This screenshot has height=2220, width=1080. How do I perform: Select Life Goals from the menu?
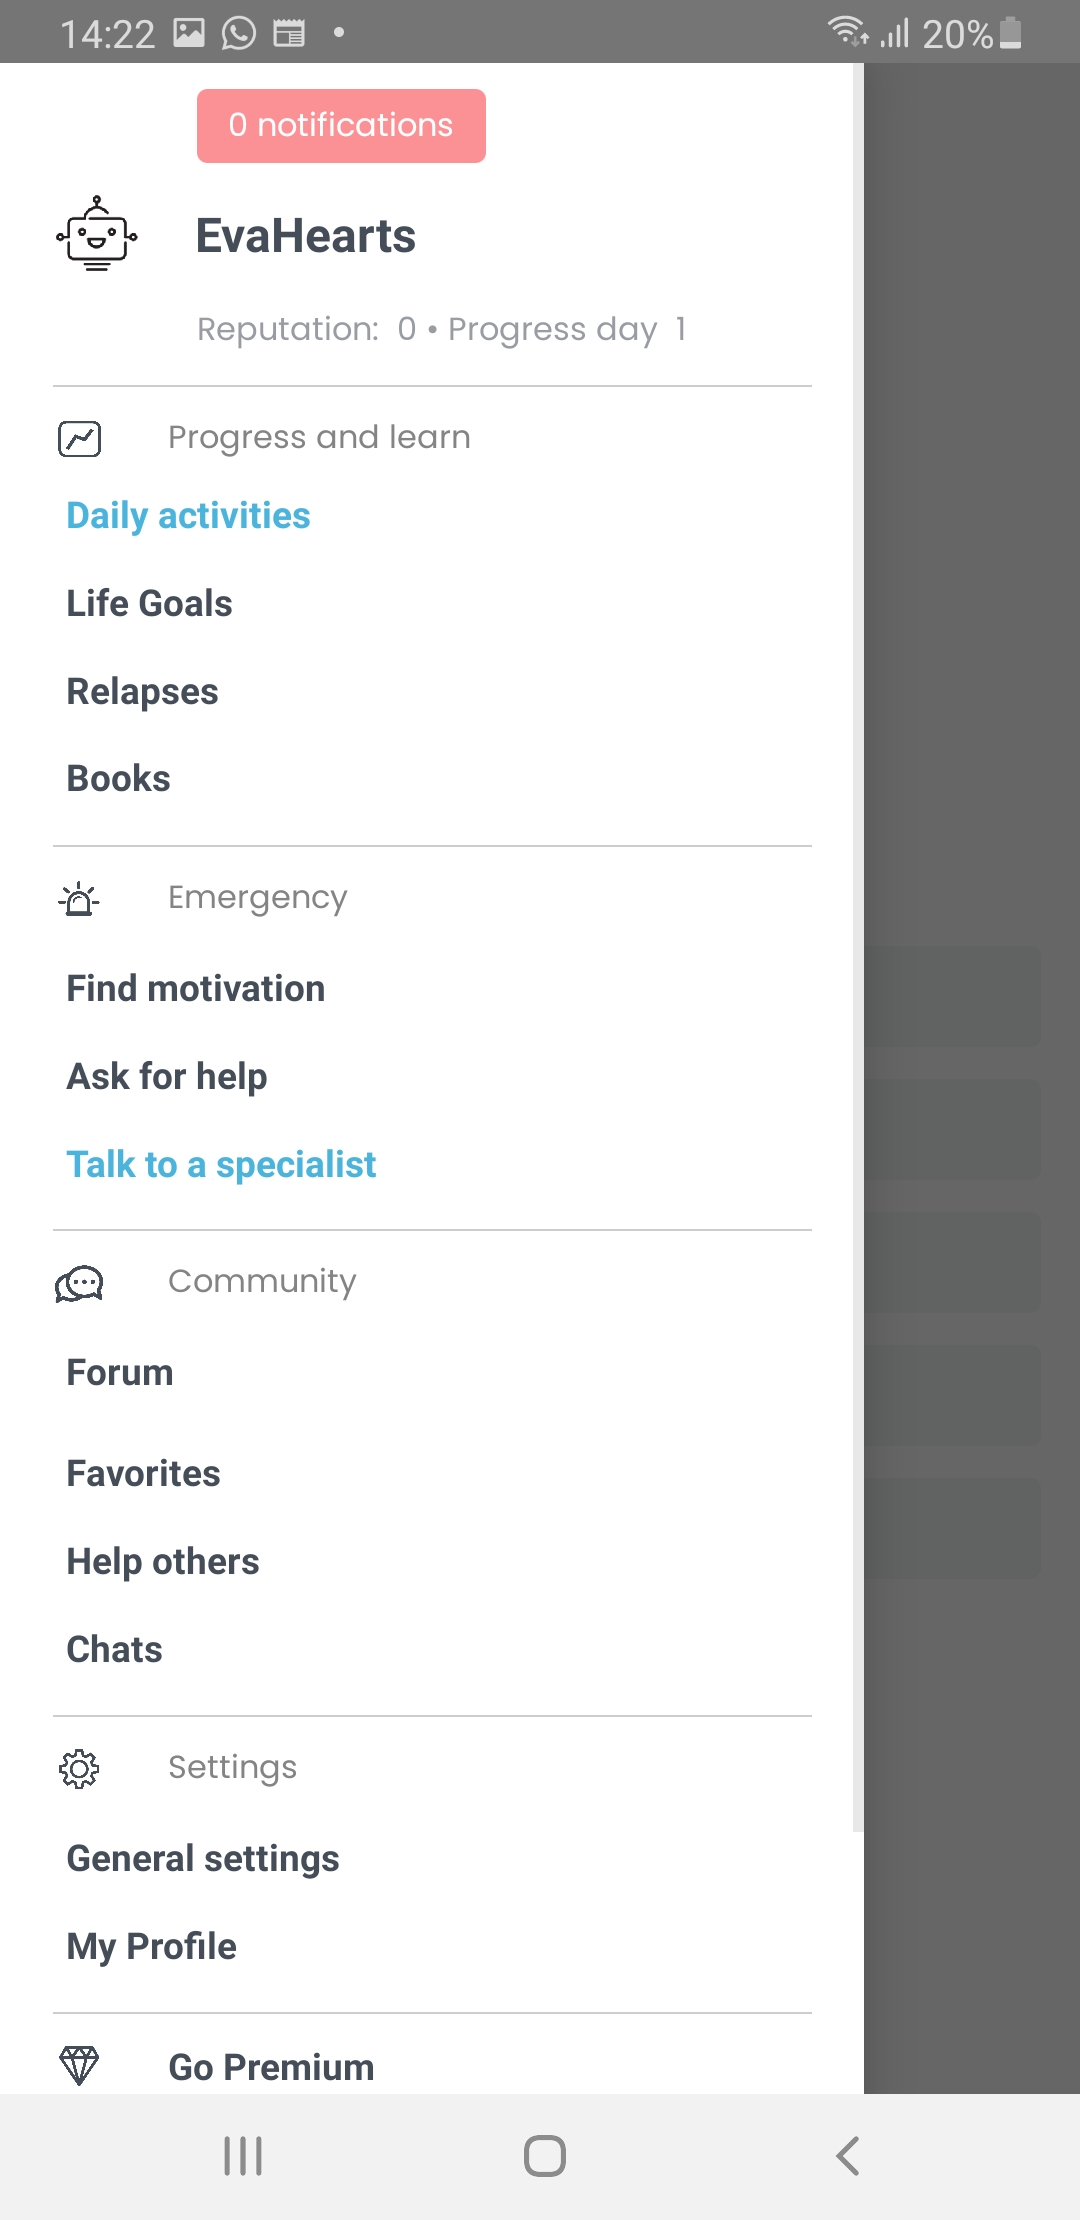(x=149, y=604)
